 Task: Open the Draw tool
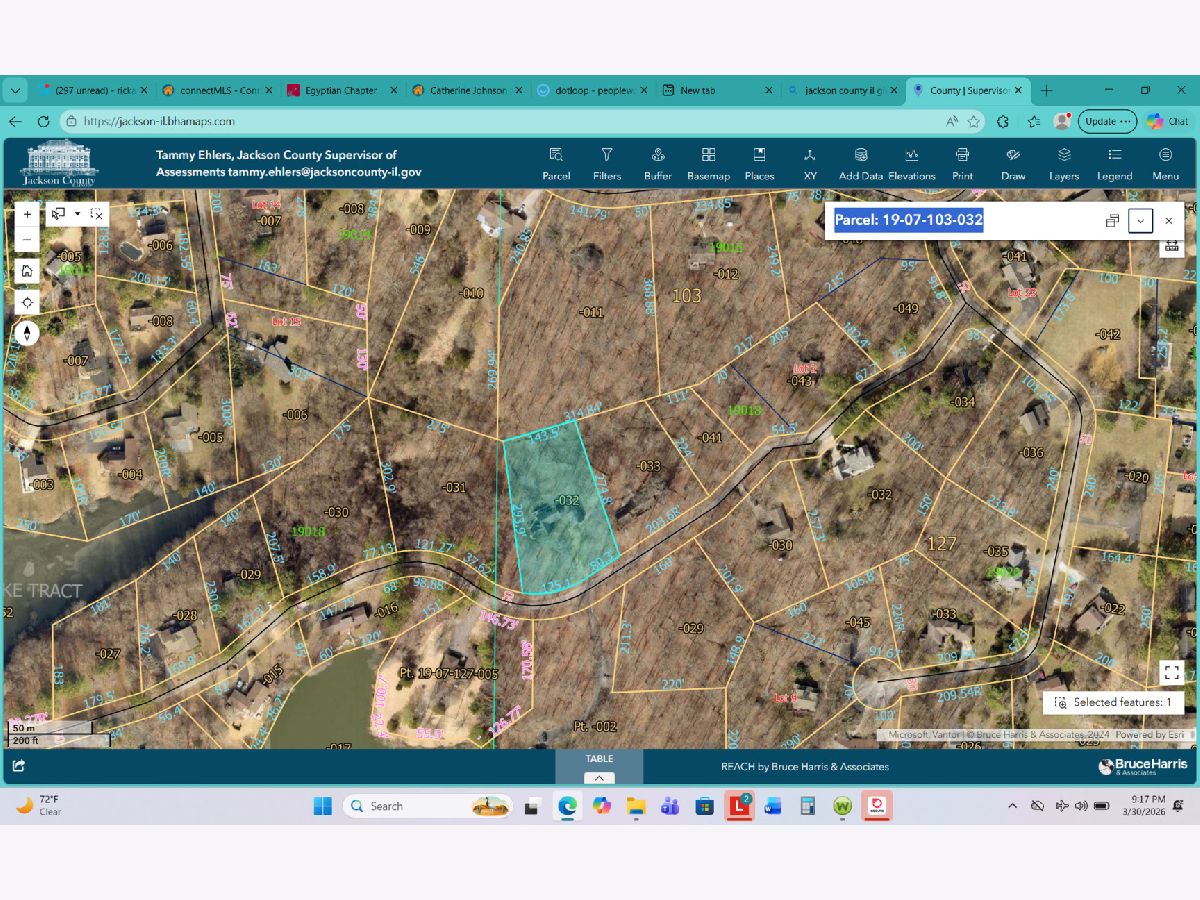pyautogui.click(x=1013, y=163)
